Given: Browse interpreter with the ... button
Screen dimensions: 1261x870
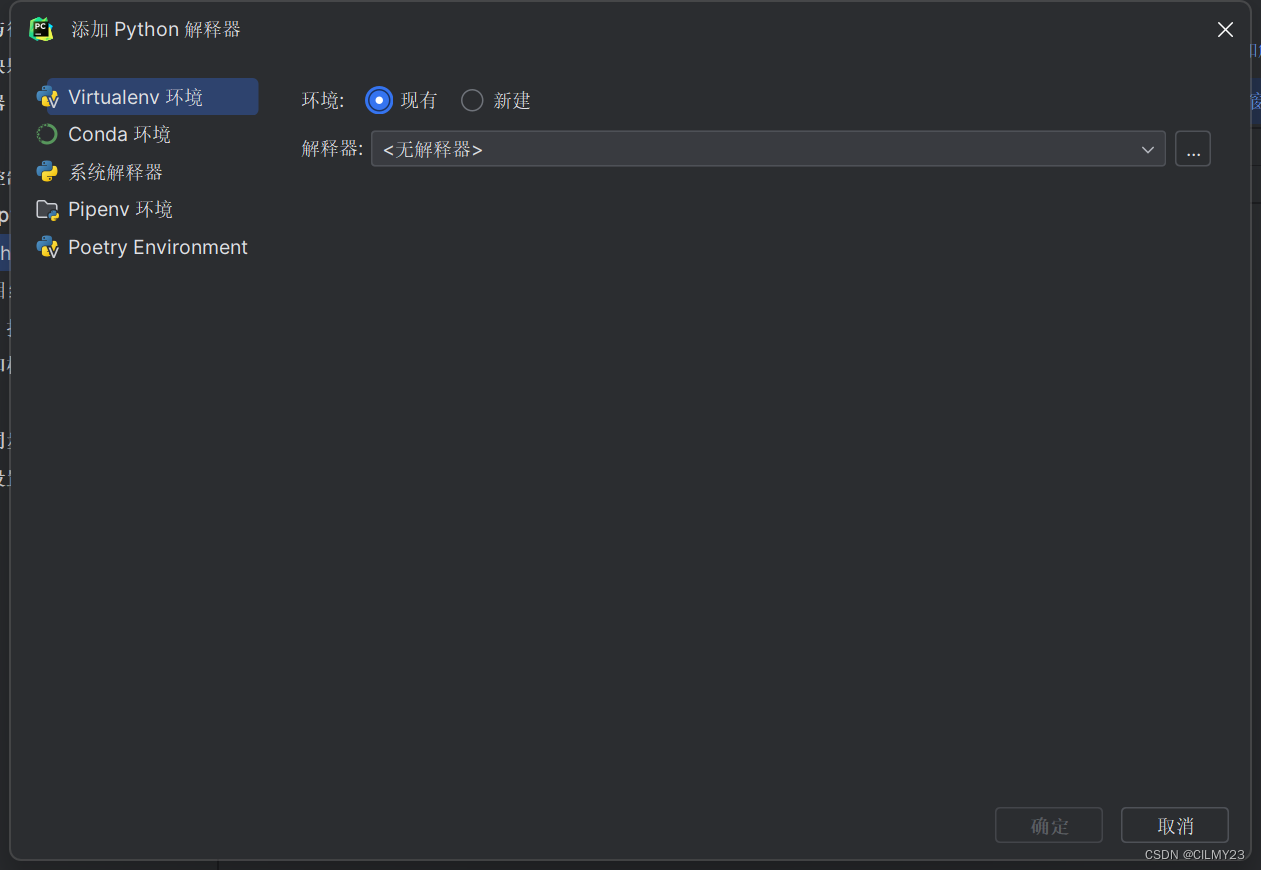Looking at the screenshot, I should (1193, 149).
